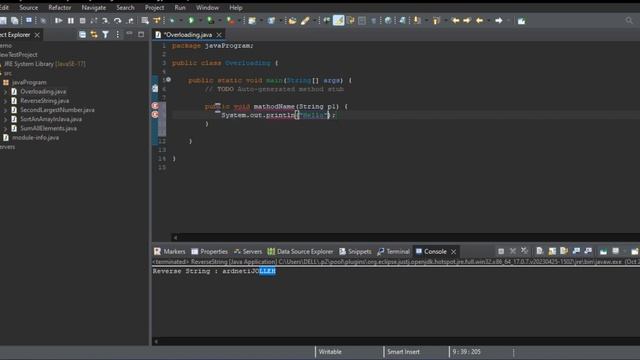The image size is (640, 360).
Task: Click the Toggle Mark Occurrences highlighted icon
Action: point(338,20)
